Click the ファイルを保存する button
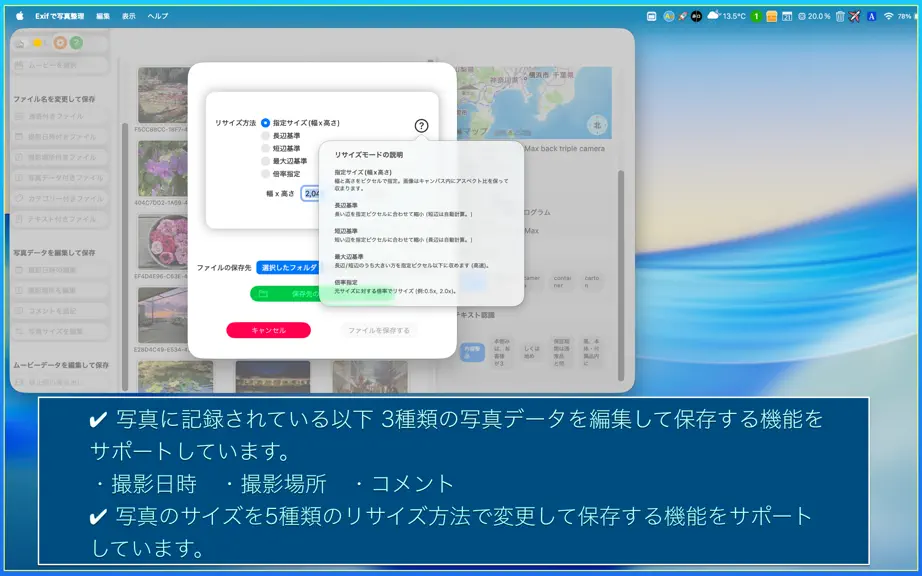The height and width of the screenshot is (576, 922). coord(379,330)
